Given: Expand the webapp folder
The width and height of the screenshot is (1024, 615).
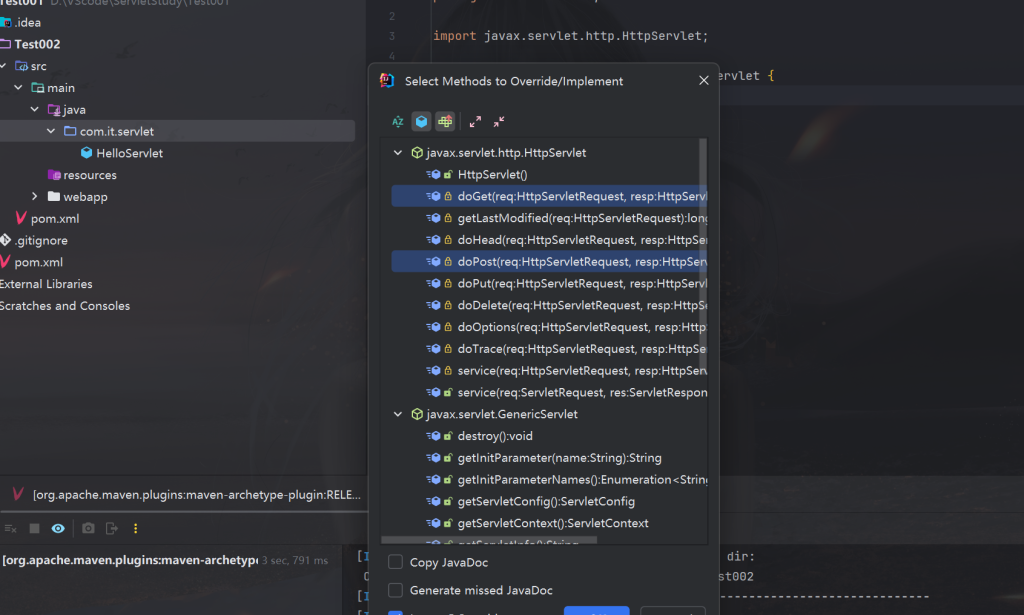Looking at the screenshot, I should tap(35, 197).
